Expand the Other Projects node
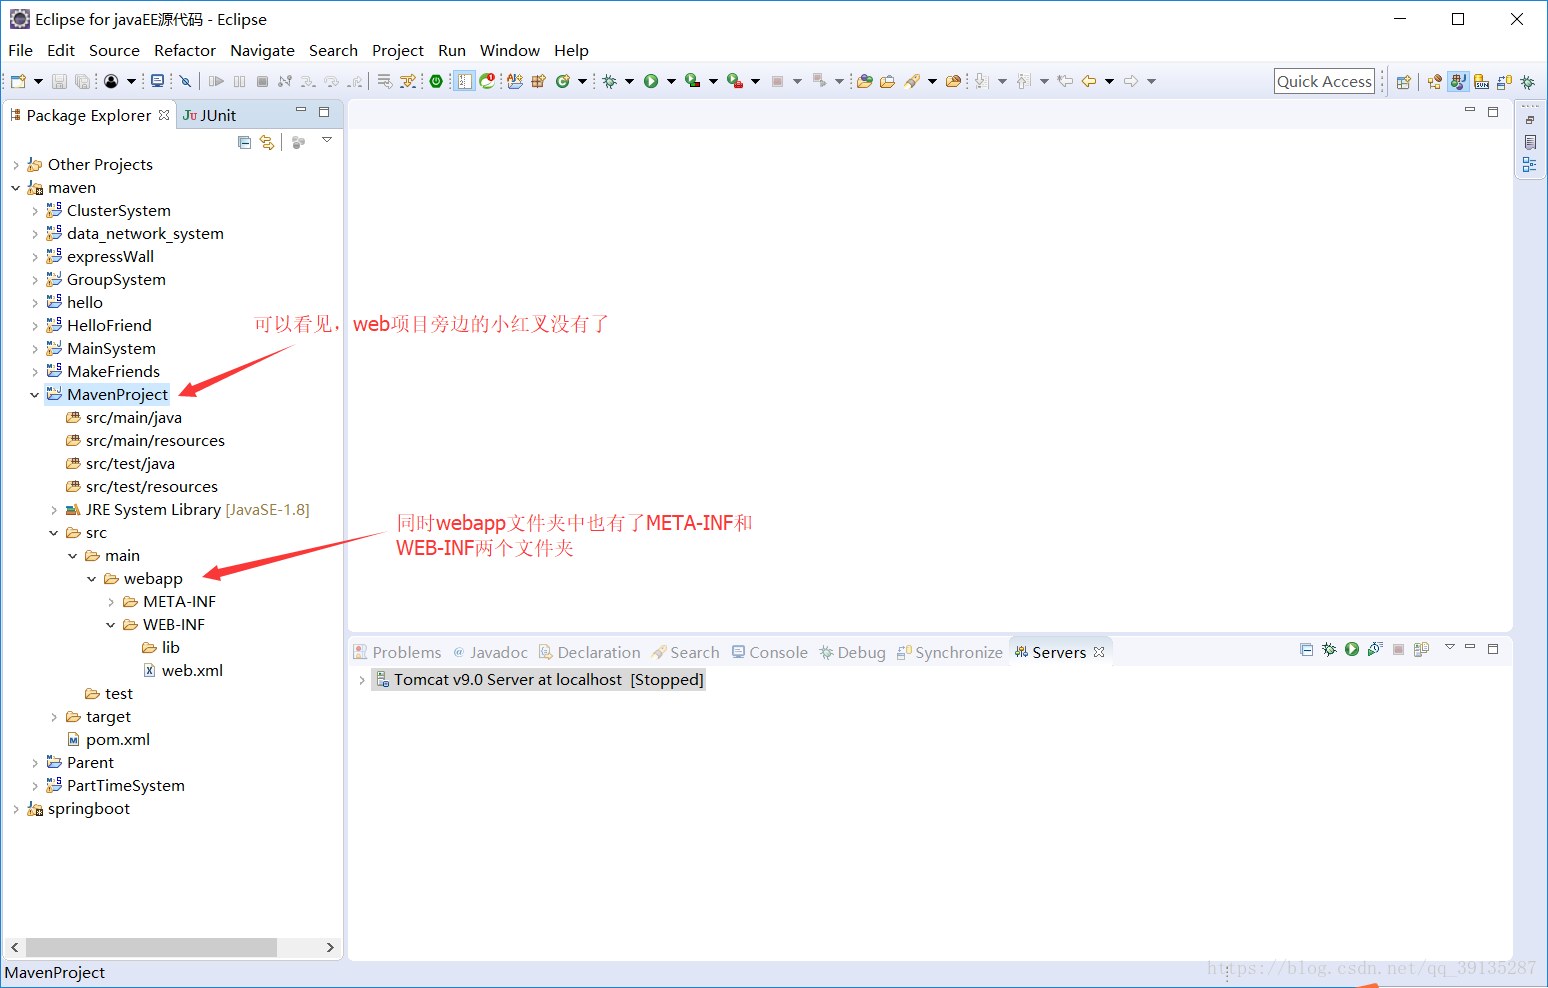The image size is (1548, 988). (x=16, y=165)
